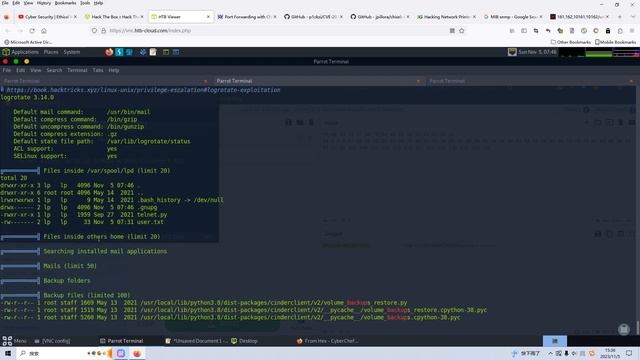
Task: Close the middle Parrot Terminal tab
Action: coord(418,81)
